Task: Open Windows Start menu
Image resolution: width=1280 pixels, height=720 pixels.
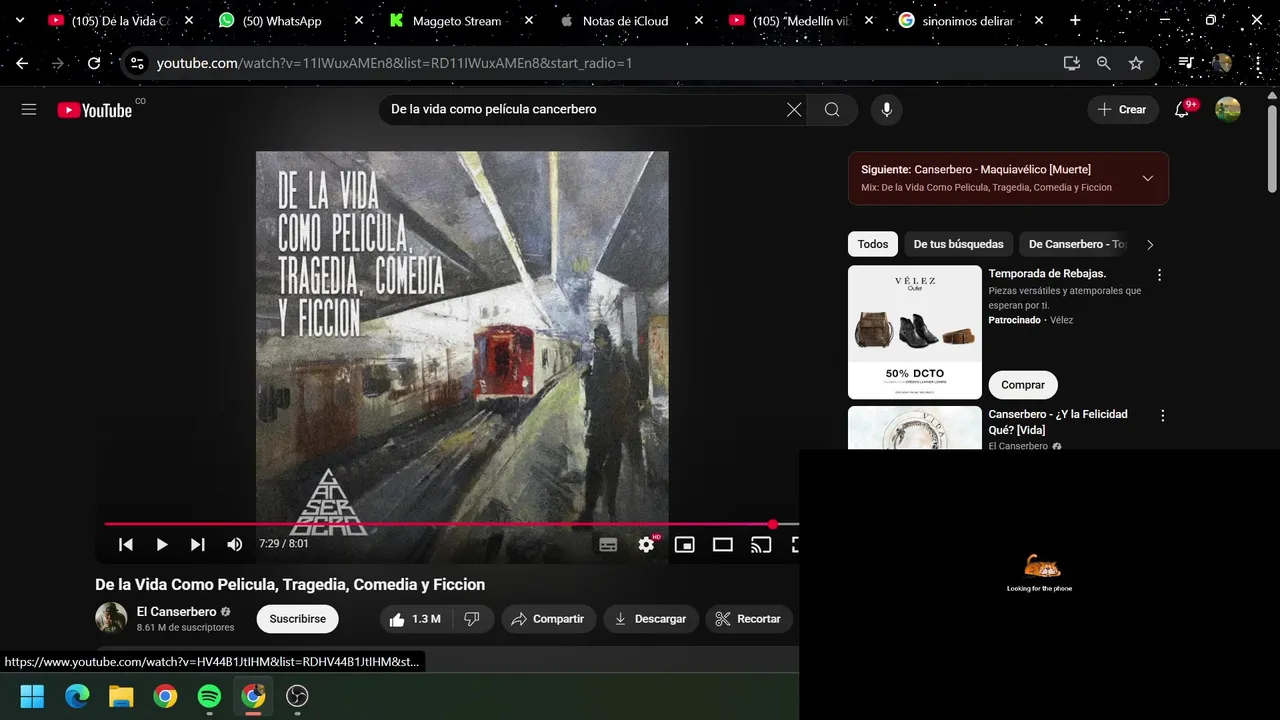Action: [x=32, y=696]
